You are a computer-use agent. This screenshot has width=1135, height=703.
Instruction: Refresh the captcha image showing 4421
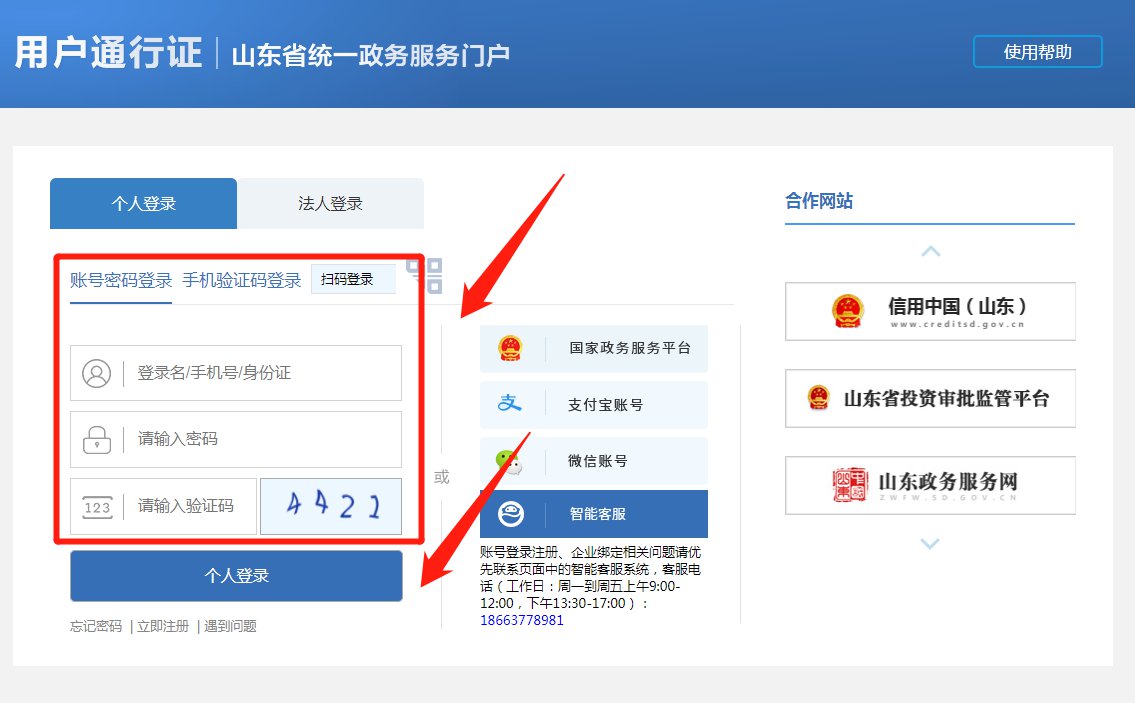(x=331, y=506)
